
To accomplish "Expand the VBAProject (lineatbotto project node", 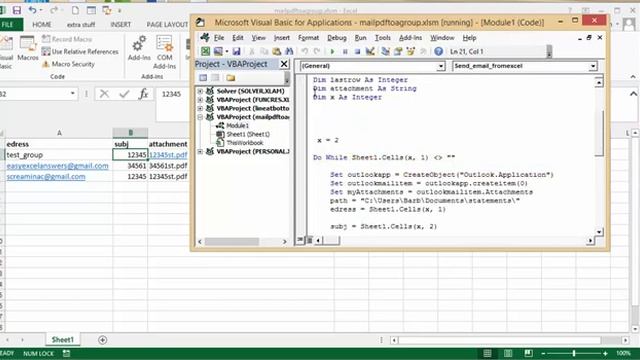I will pyautogui.click(x=200, y=108).
